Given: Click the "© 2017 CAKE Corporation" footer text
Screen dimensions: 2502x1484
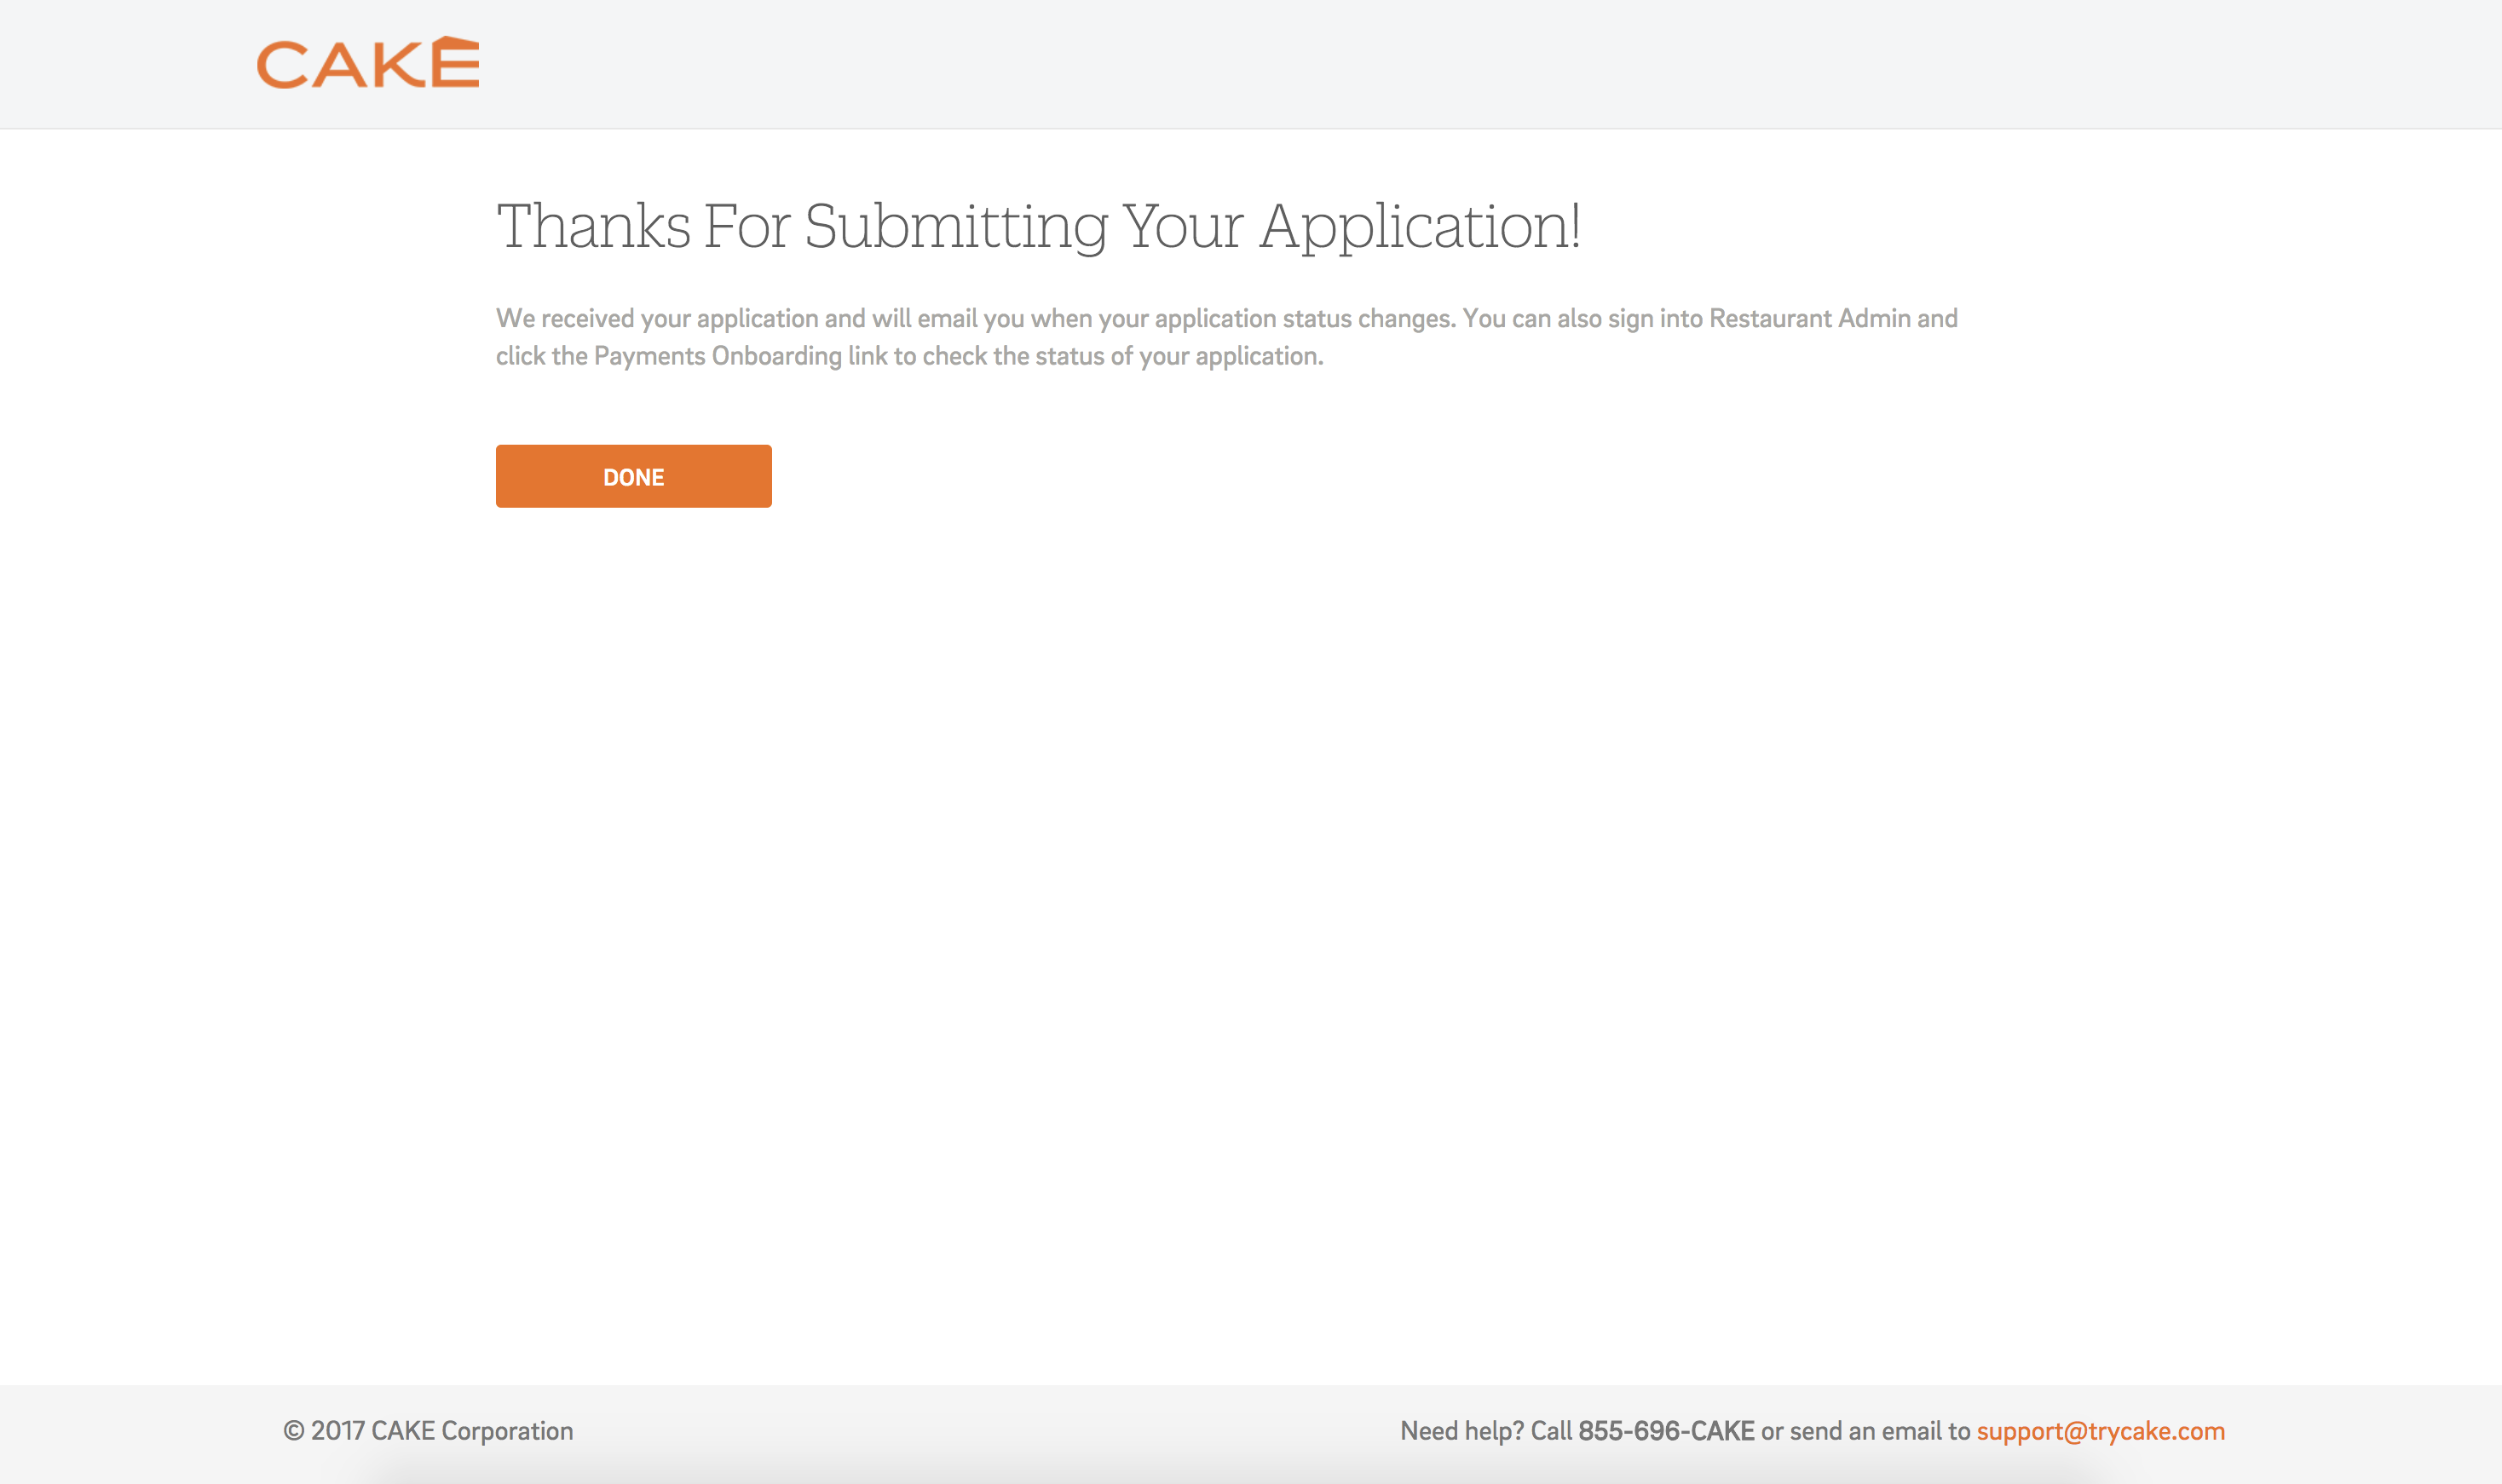Looking at the screenshot, I should pos(428,1431).
